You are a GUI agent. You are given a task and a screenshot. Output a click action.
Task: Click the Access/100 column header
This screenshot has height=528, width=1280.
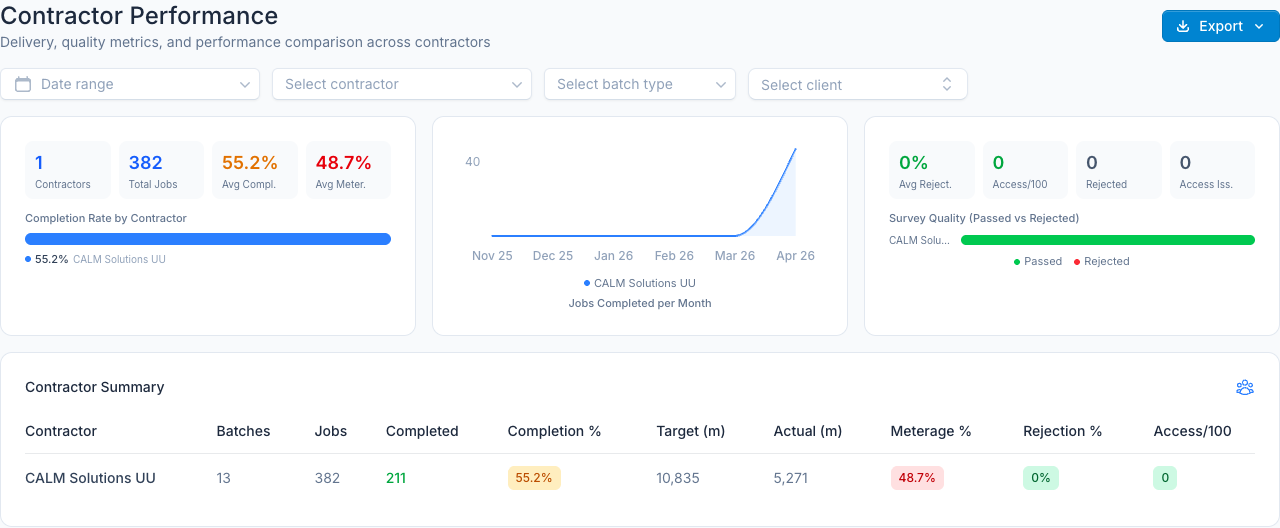coord(1193,431)
